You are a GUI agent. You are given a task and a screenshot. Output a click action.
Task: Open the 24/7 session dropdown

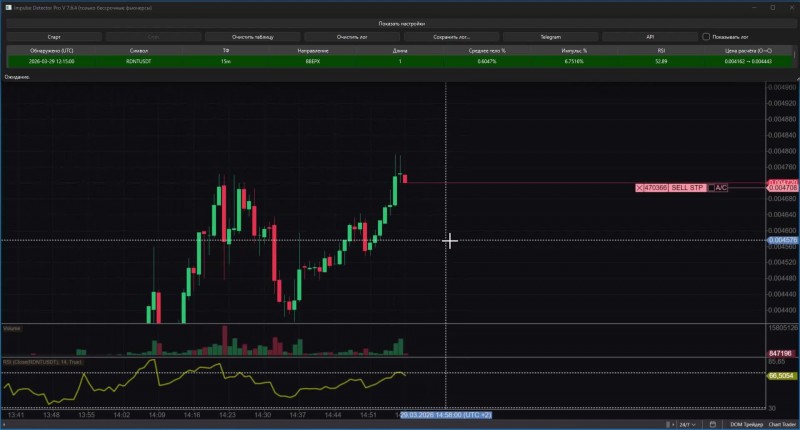687,424
